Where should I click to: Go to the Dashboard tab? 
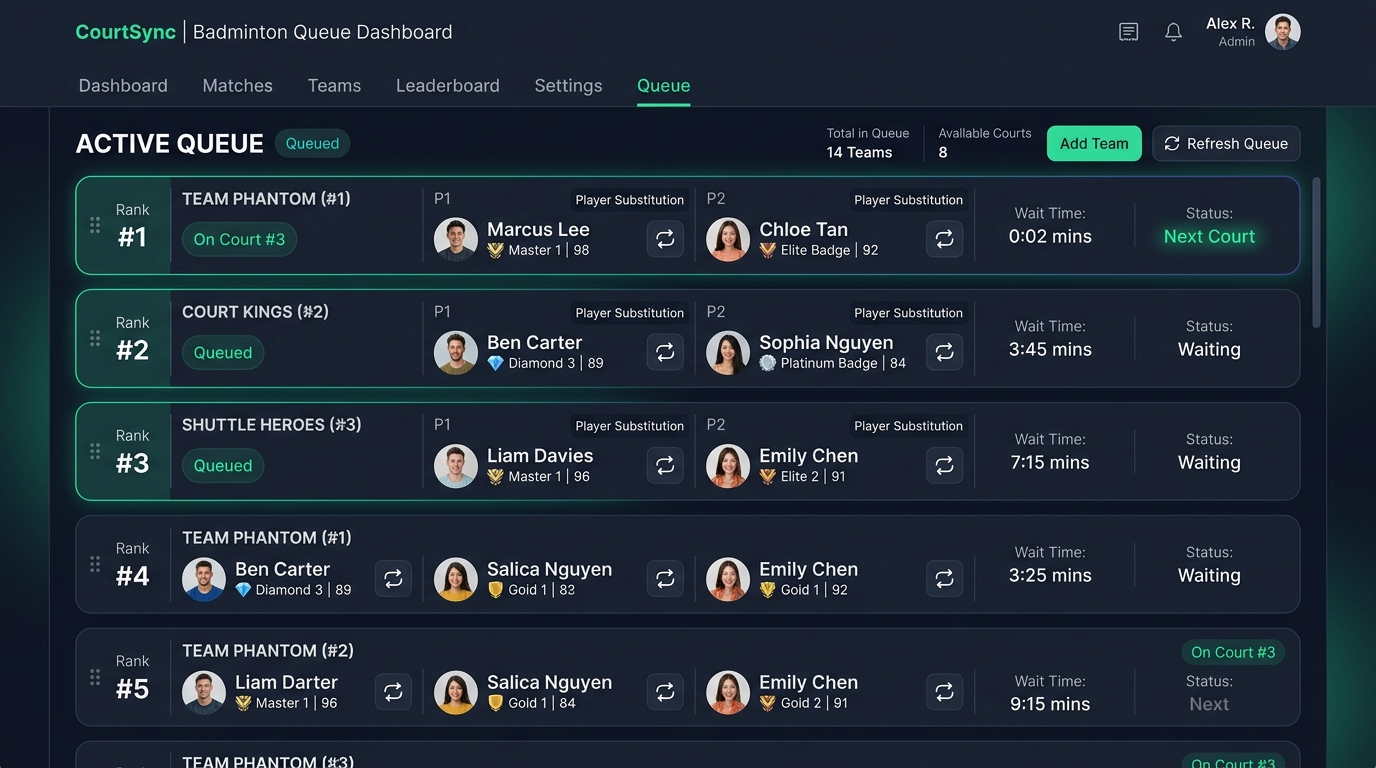coord(123,86)
